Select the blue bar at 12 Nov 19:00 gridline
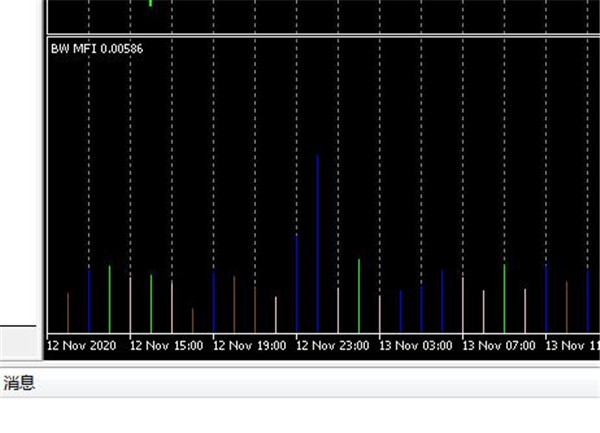The width and height of the screenshot is (600, 433). tap(214, 301)
